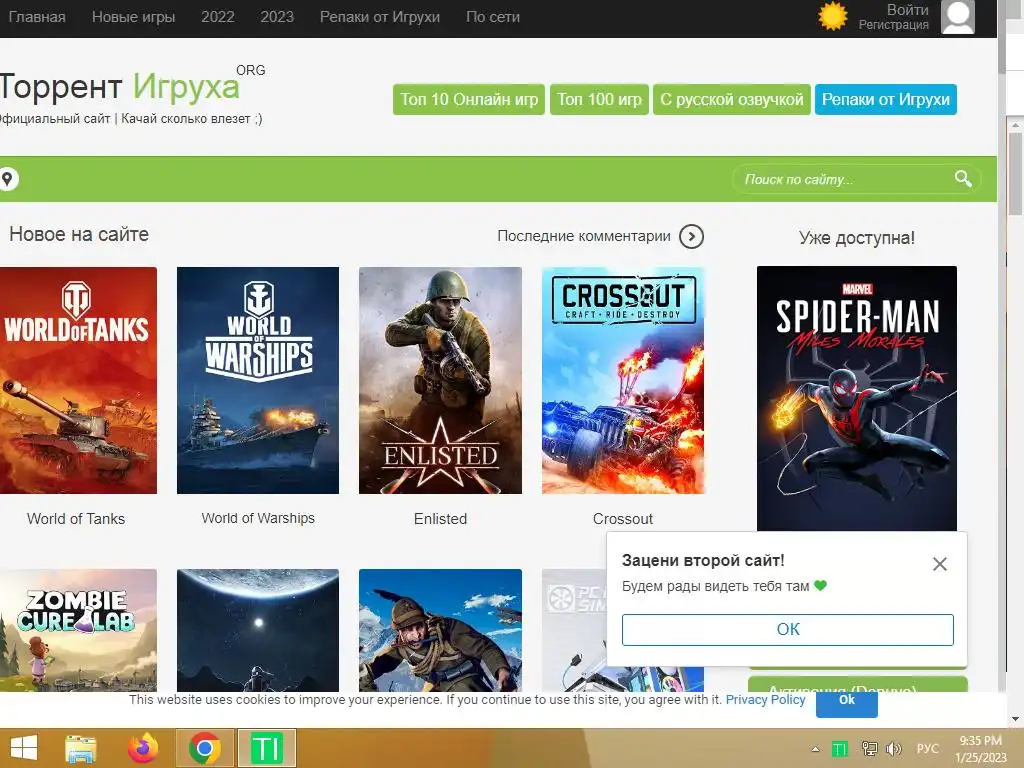Open the taskbar clock and date

[x=980, y=748]
